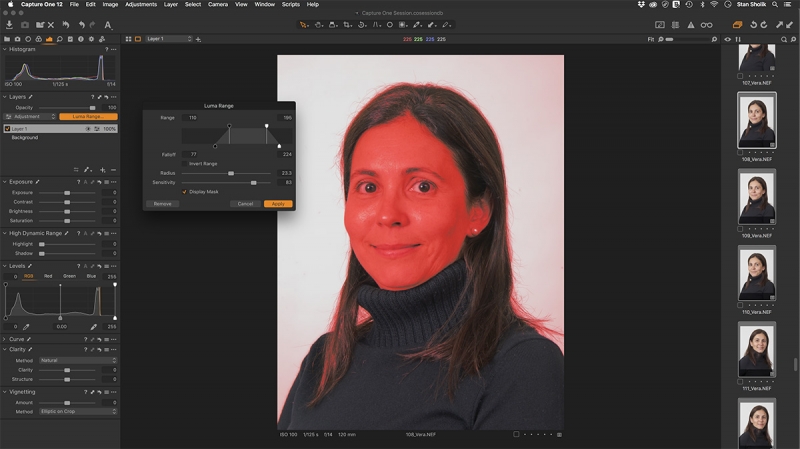Screen dimensions: 800x449
Task: Toggle the color tag box below viewer image
Action: [x=516, y=435]
